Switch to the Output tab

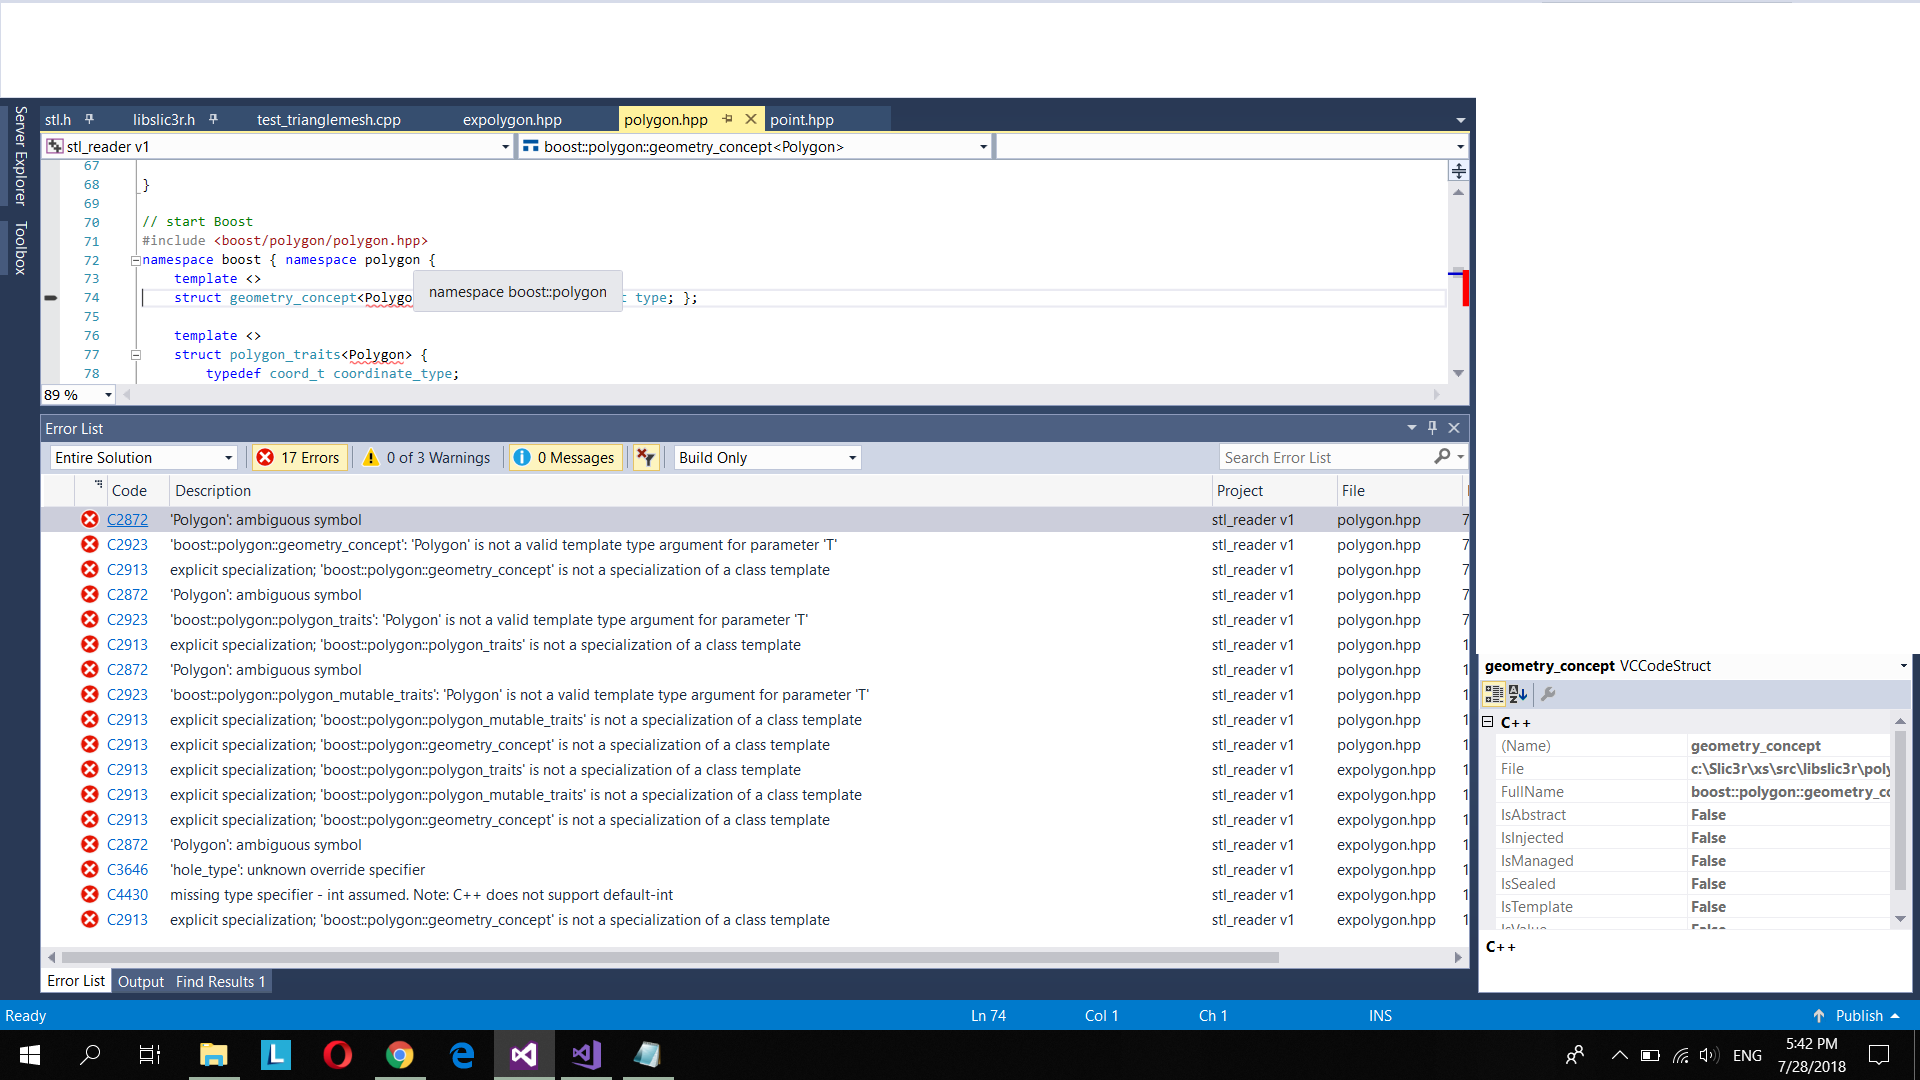point(140,981)
